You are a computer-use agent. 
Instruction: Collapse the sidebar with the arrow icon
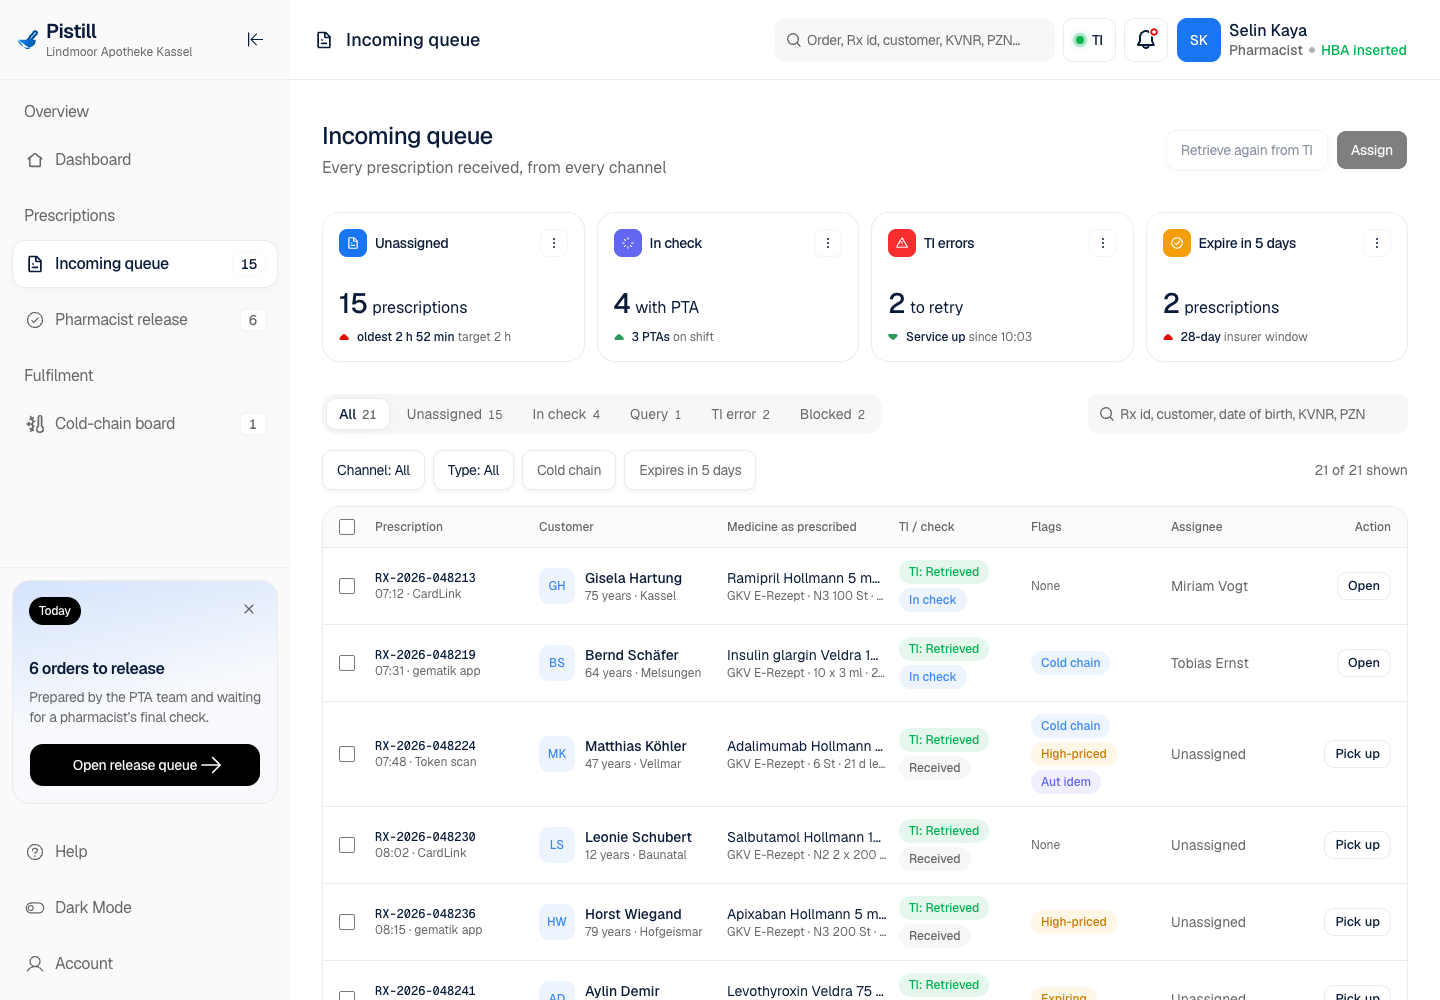tap(255, 39)
